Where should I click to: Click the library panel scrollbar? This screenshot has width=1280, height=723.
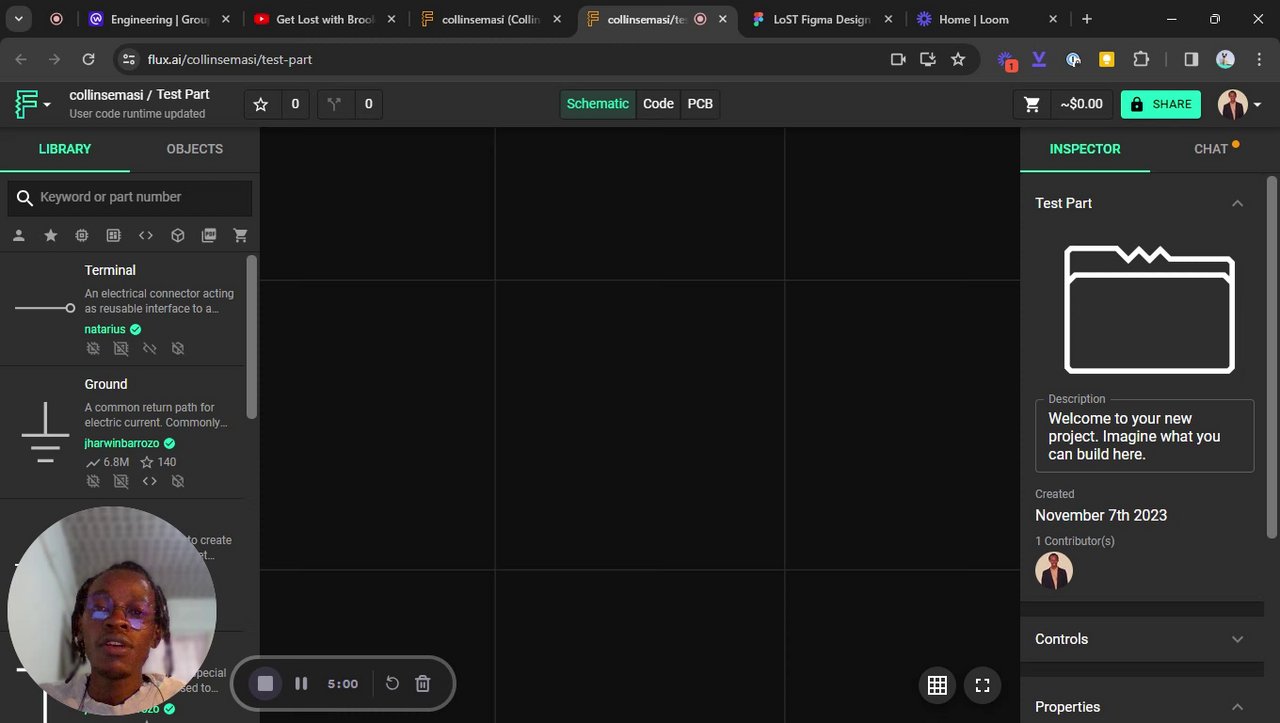(x=252, y=337)
